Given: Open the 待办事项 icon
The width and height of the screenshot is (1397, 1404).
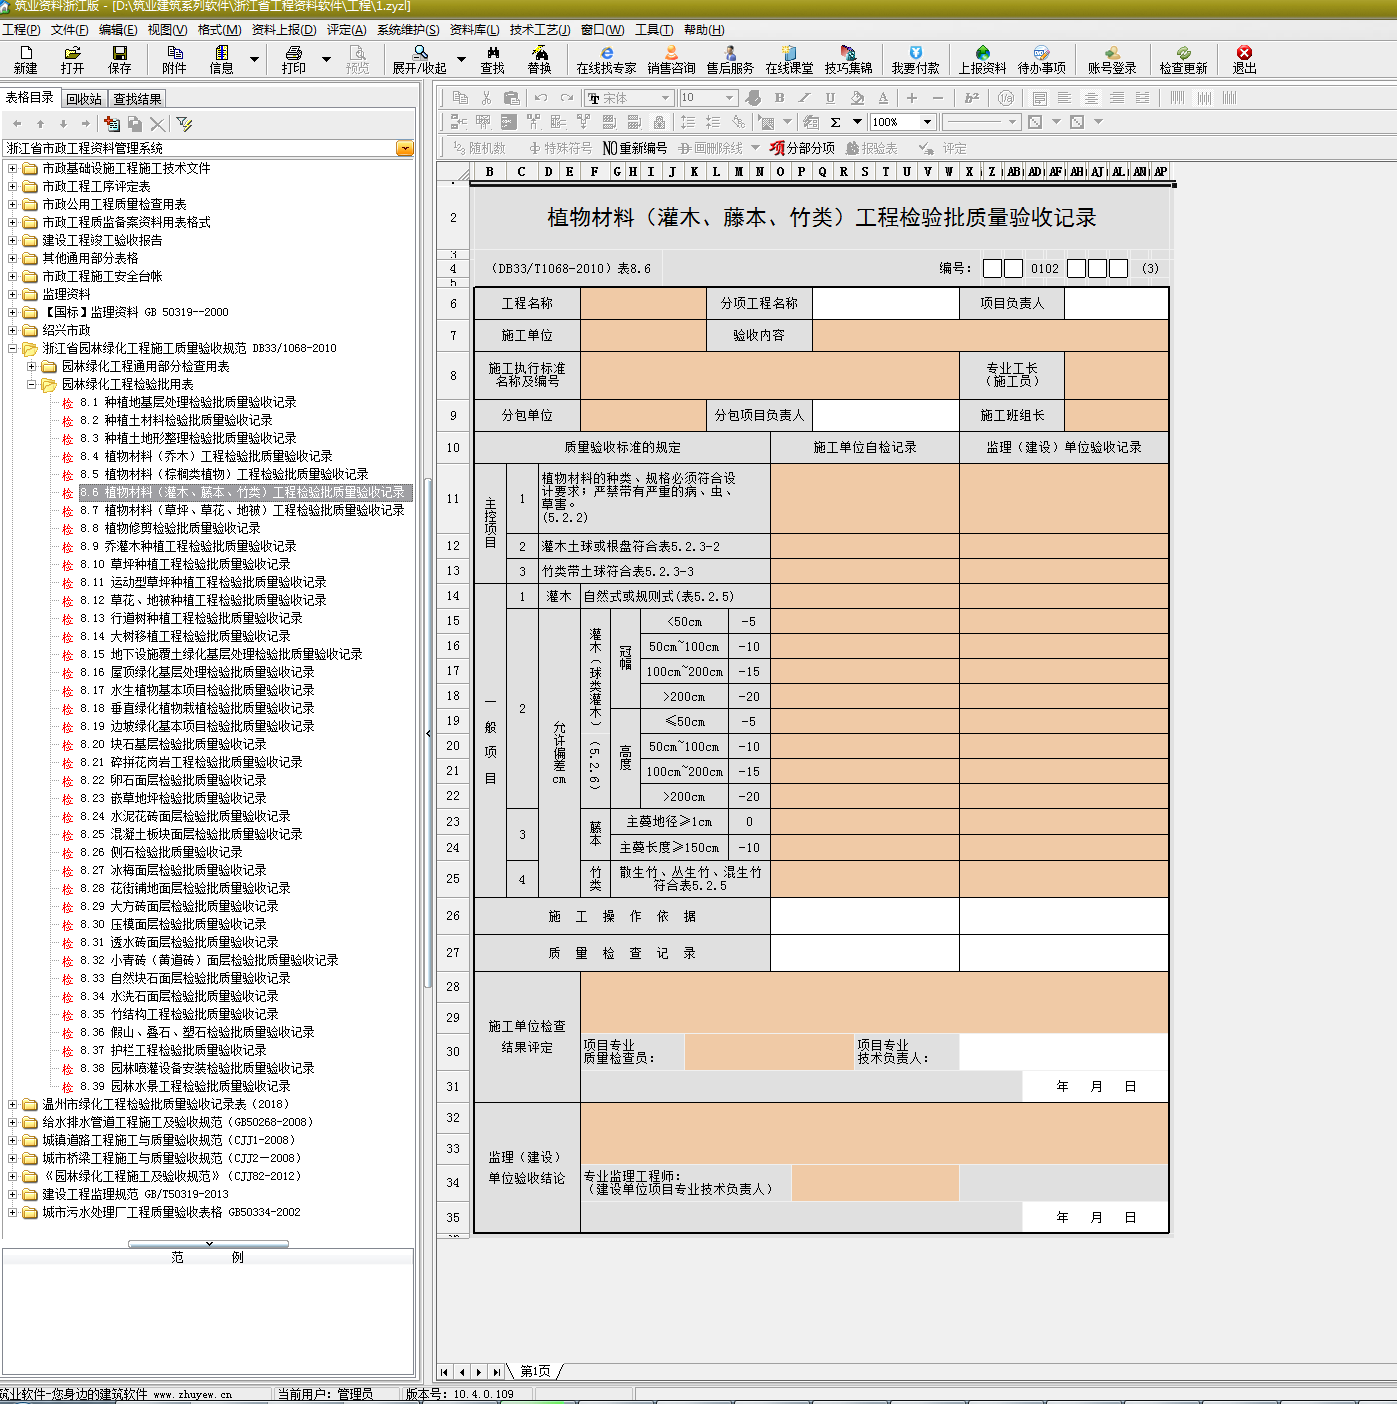Looking at the screenshot, I should pos(1042,59).
